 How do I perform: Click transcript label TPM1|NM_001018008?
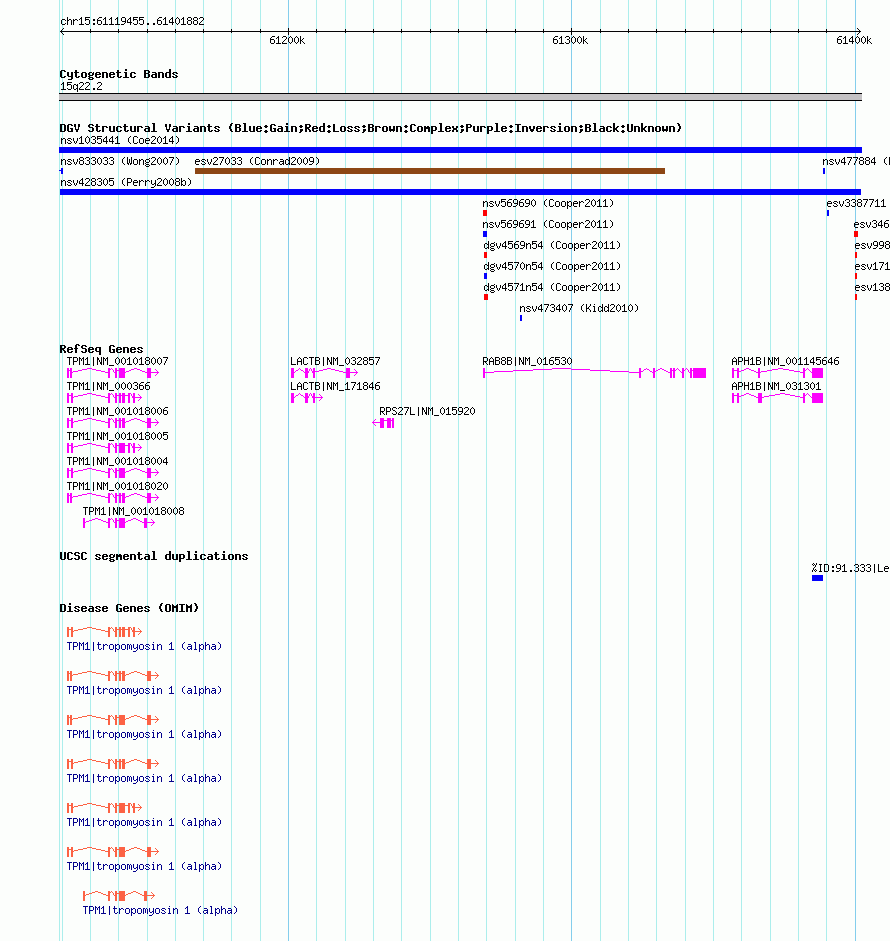pyautogui.click(x=133, y=511)
